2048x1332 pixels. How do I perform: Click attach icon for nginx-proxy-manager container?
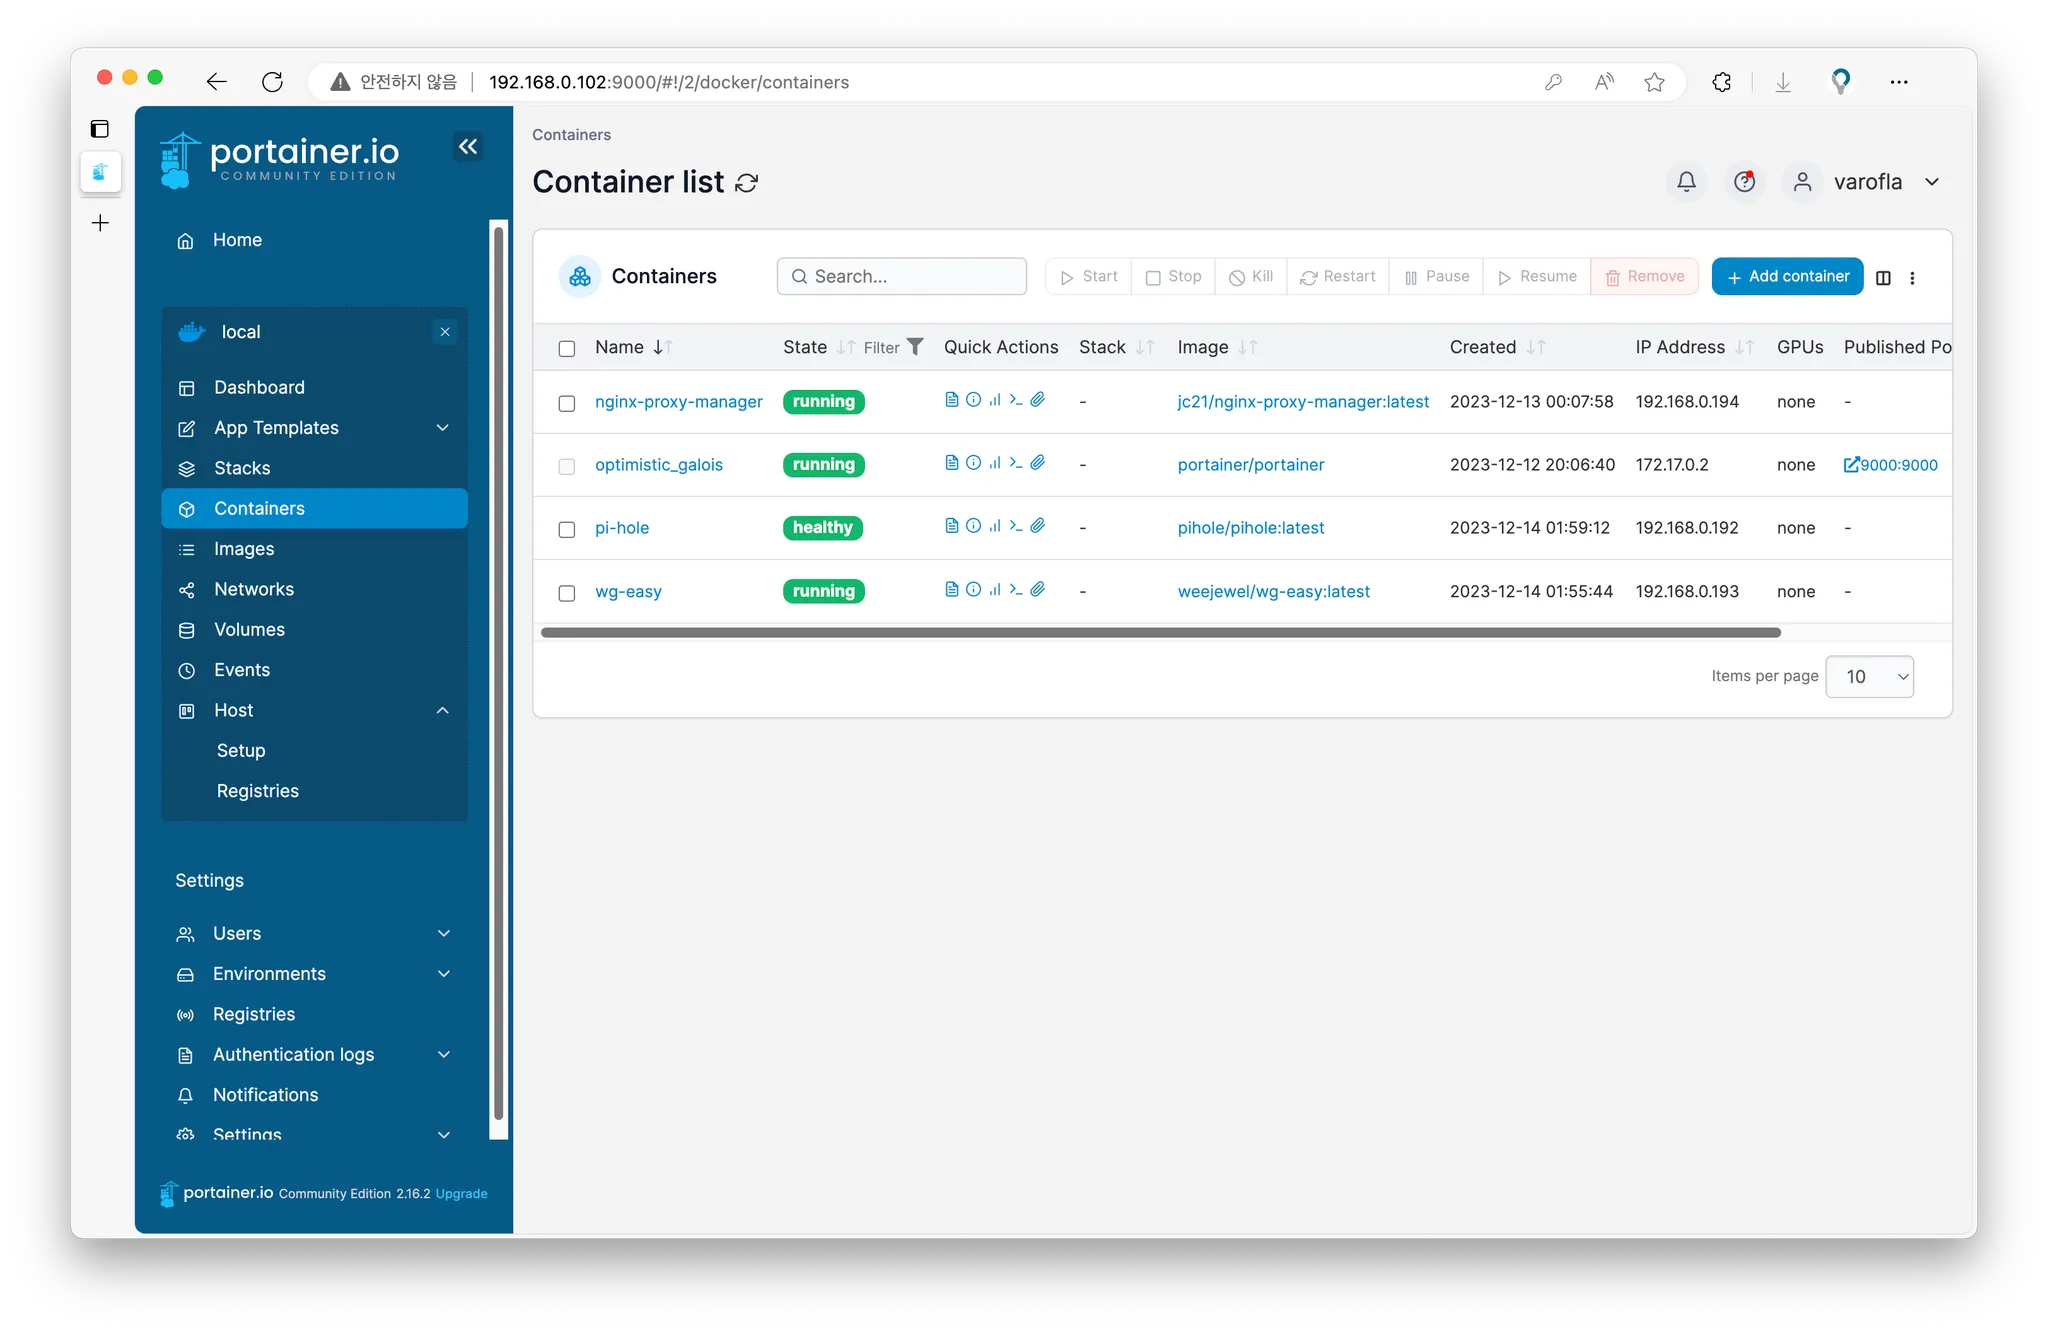tap(1038, 400)
